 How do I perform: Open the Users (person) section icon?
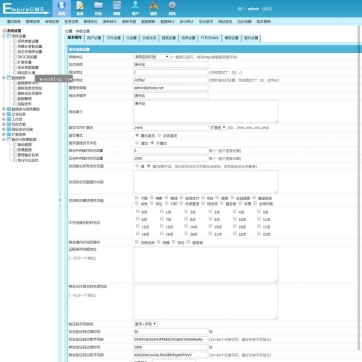point(135,8)
